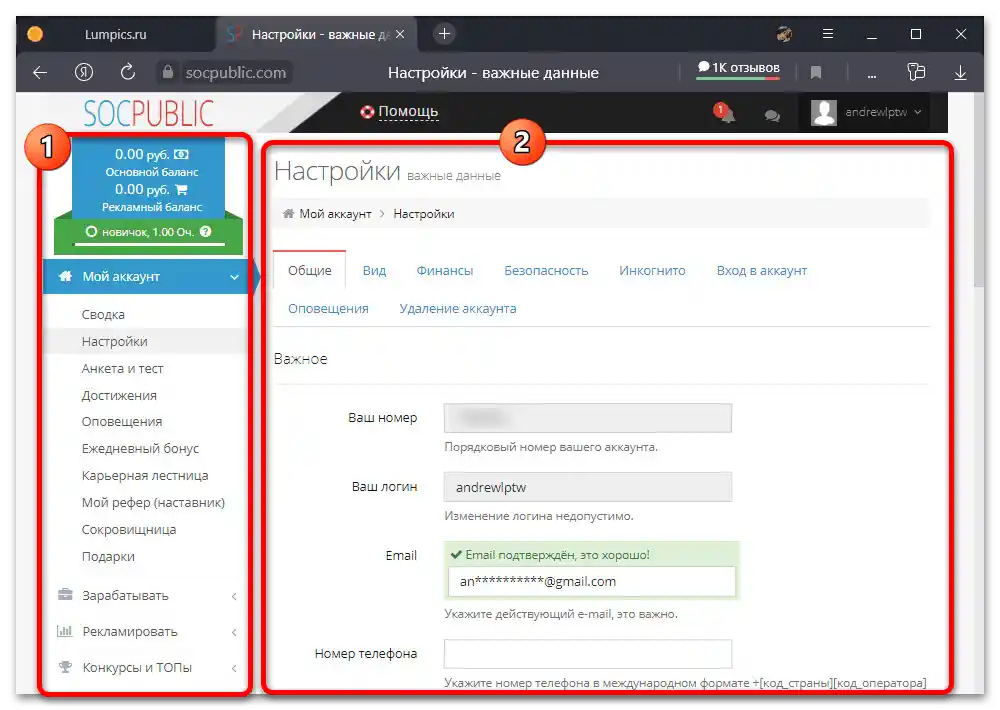Go back with the browser back arrow
The image size is (1000, 710).
coord(40,73)
